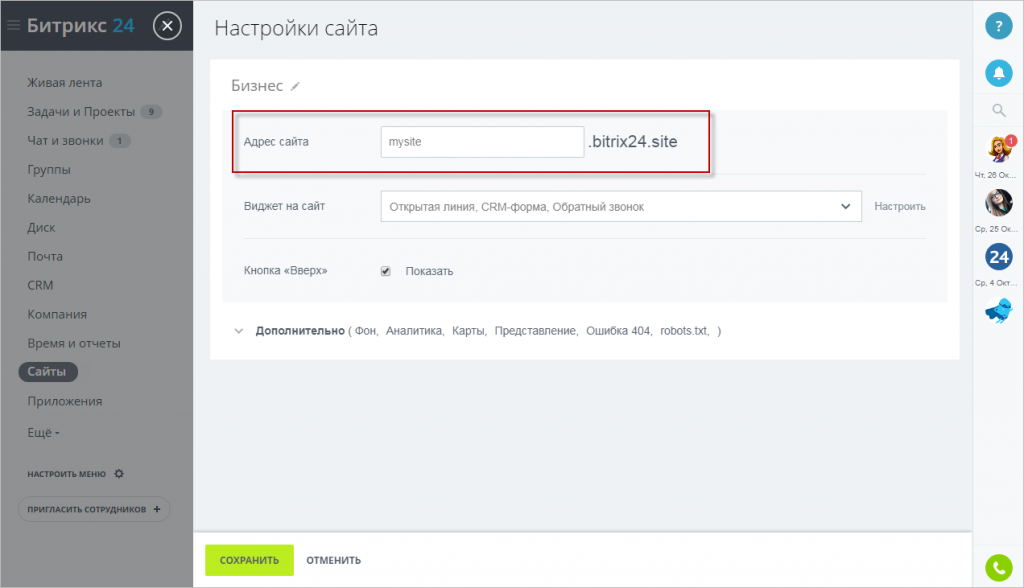This screenshot has width=1024, height=588.
Task: Open chat avatar dated Чт, 26 Окт
Action: 999,150
